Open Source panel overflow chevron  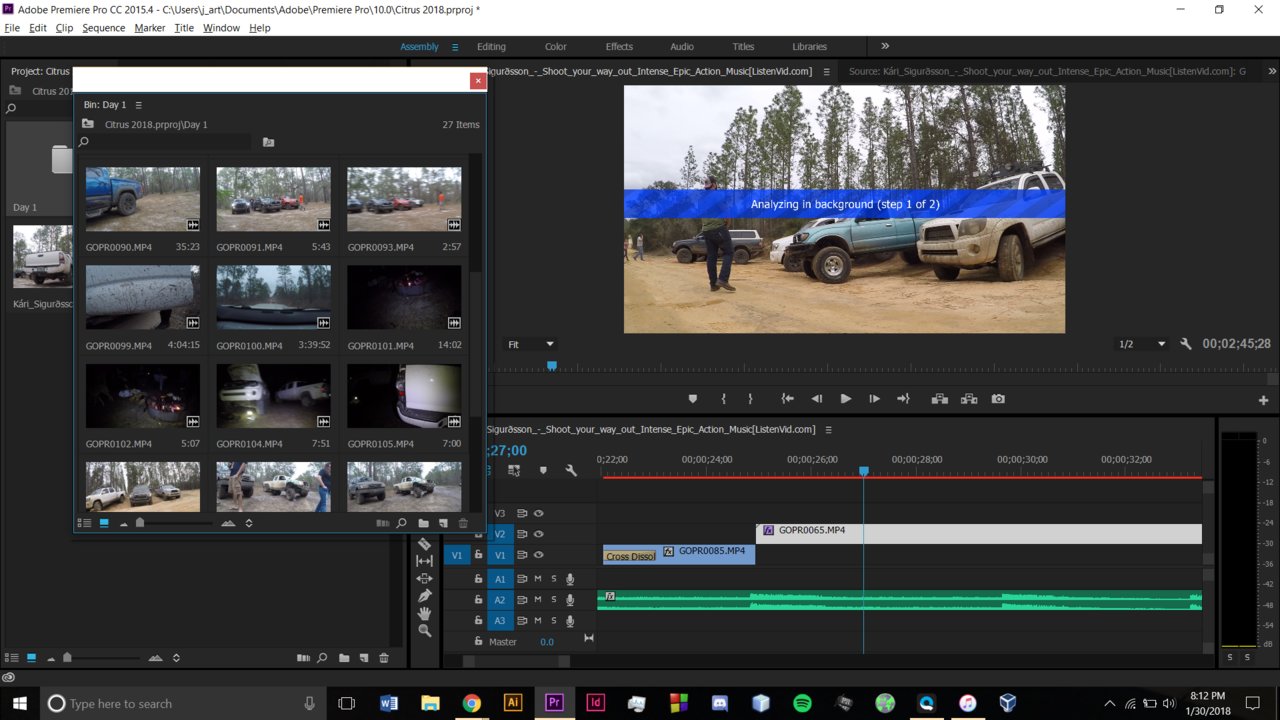click(x=1272, y=71)
